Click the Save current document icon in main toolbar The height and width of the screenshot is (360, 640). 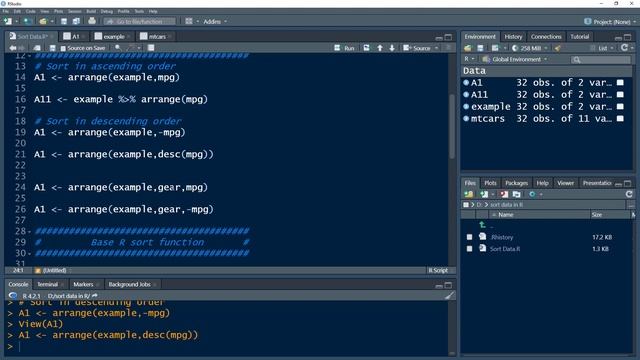click(64, 21)
